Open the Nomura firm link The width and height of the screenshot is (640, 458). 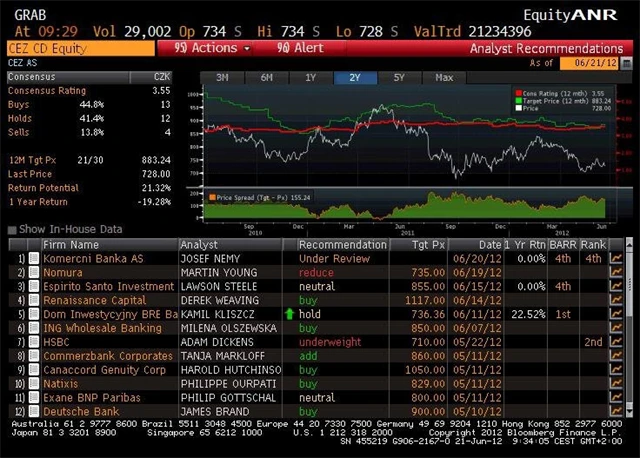63,272
